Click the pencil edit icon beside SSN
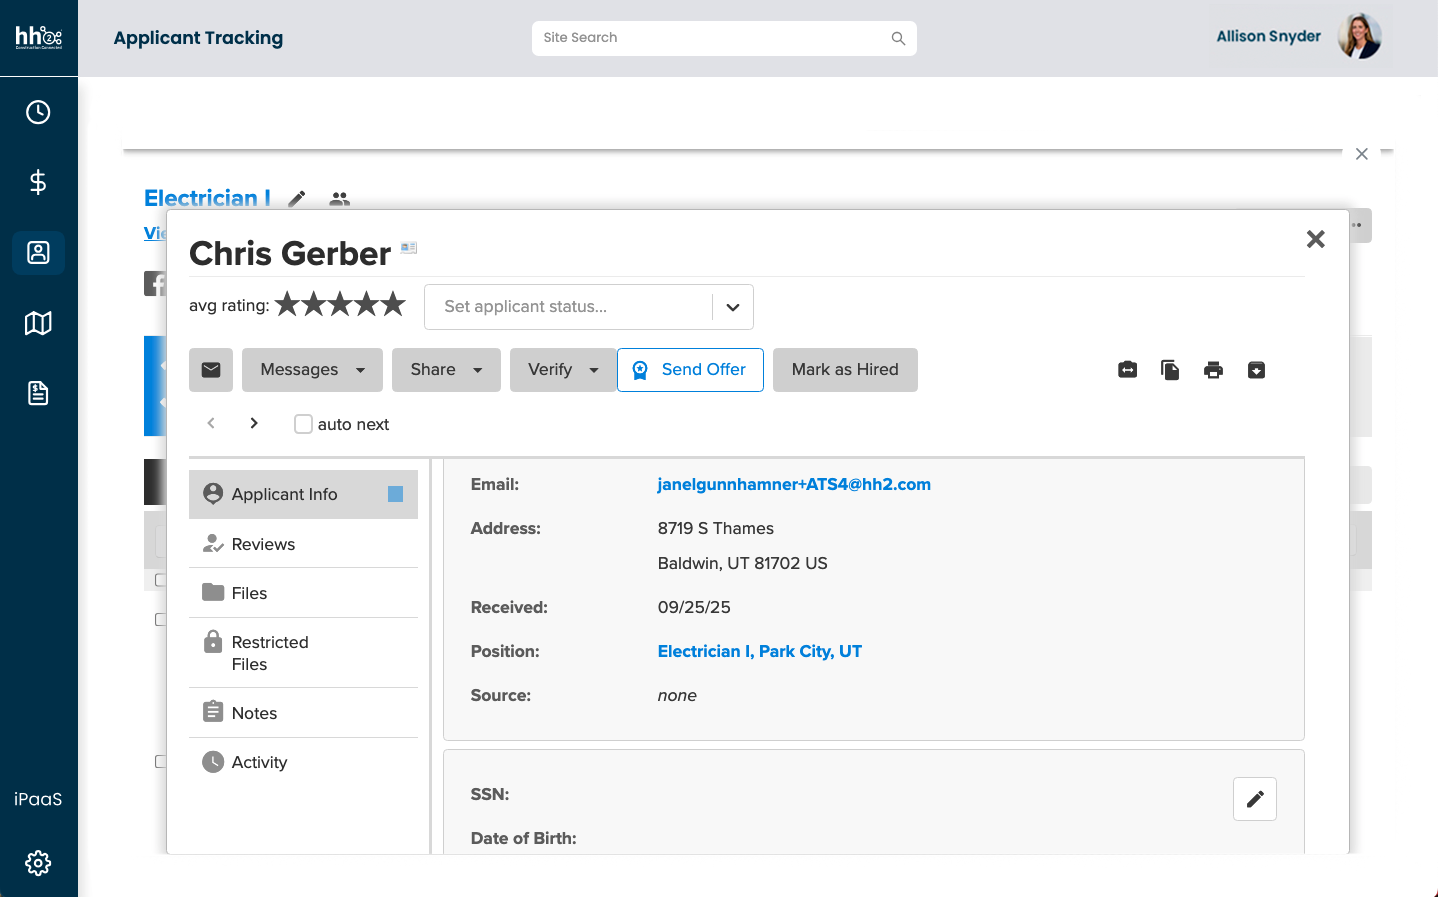Viewport: 1438px width, 897px height. [1254, 799]
